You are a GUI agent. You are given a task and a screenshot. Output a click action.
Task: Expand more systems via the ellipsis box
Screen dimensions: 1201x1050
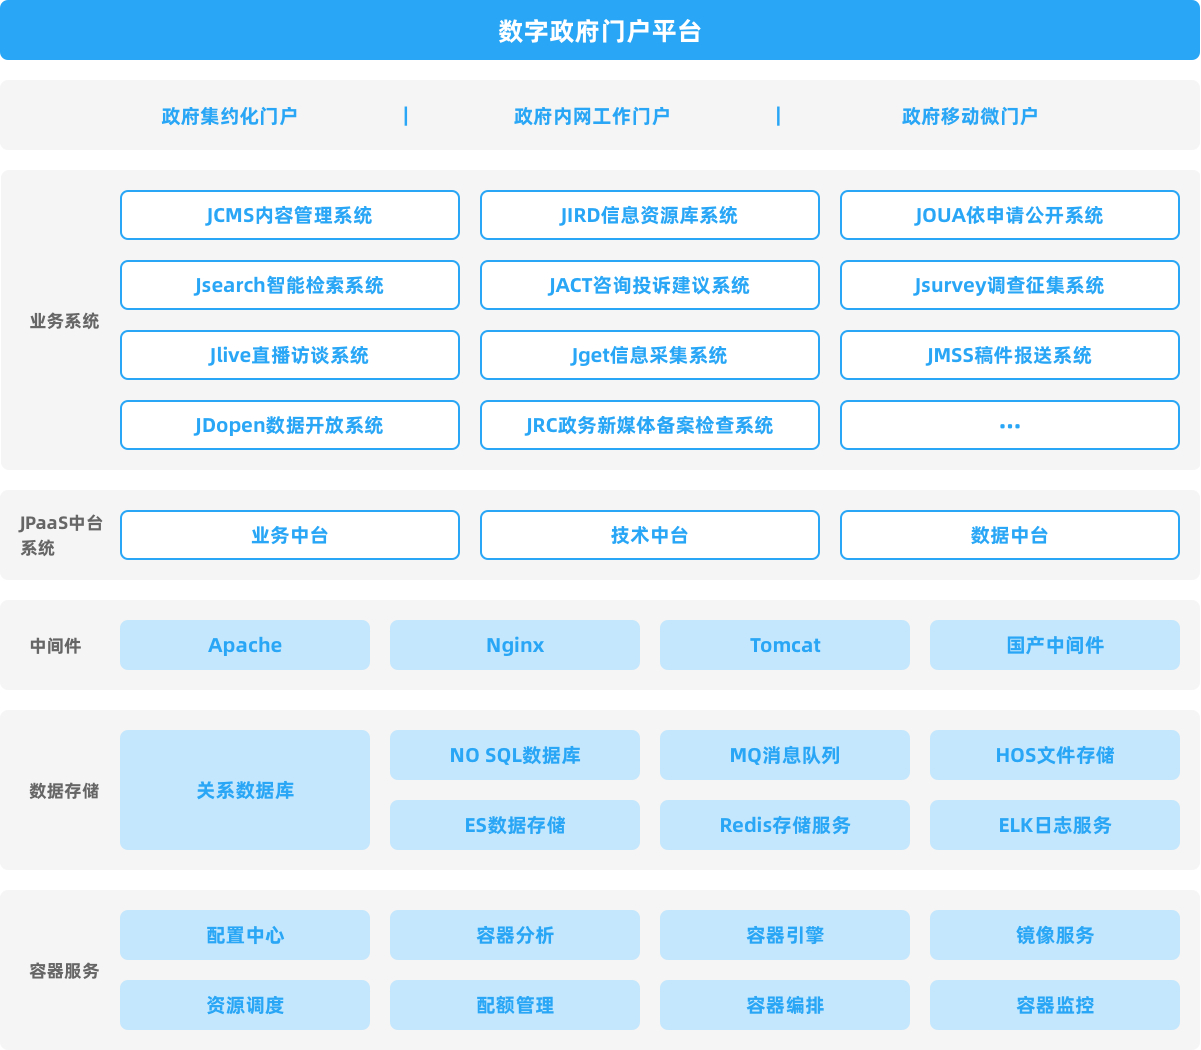coord(1009,425)
